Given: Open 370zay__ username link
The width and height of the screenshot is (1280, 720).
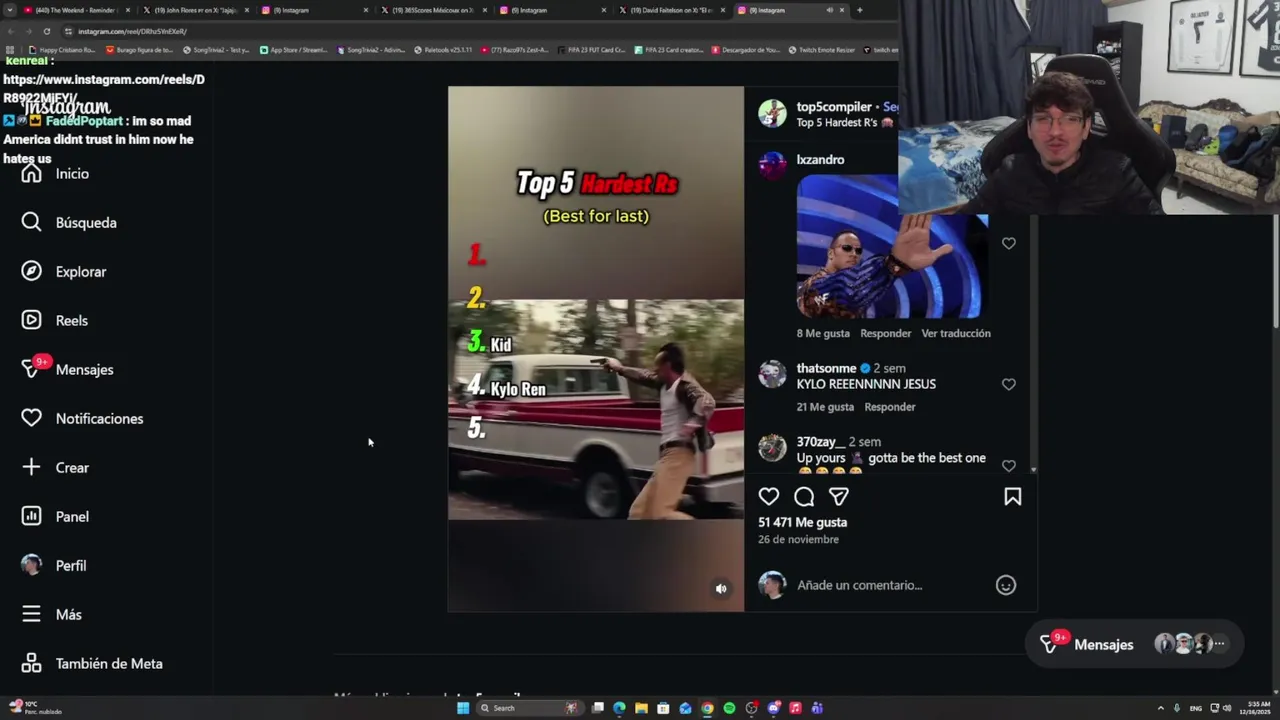Looking at the screenshot, I should pyautogui.click(x=820, y=442).
